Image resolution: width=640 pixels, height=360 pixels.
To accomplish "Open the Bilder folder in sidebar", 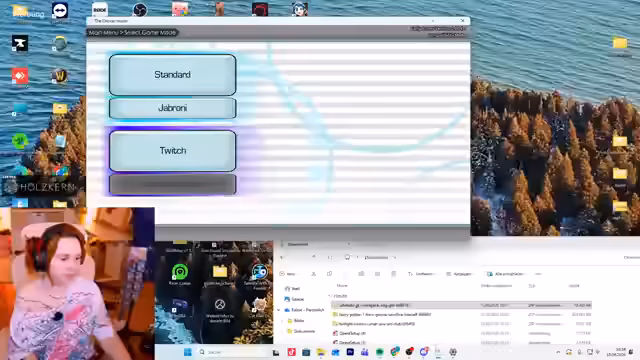I will [298, 321].
